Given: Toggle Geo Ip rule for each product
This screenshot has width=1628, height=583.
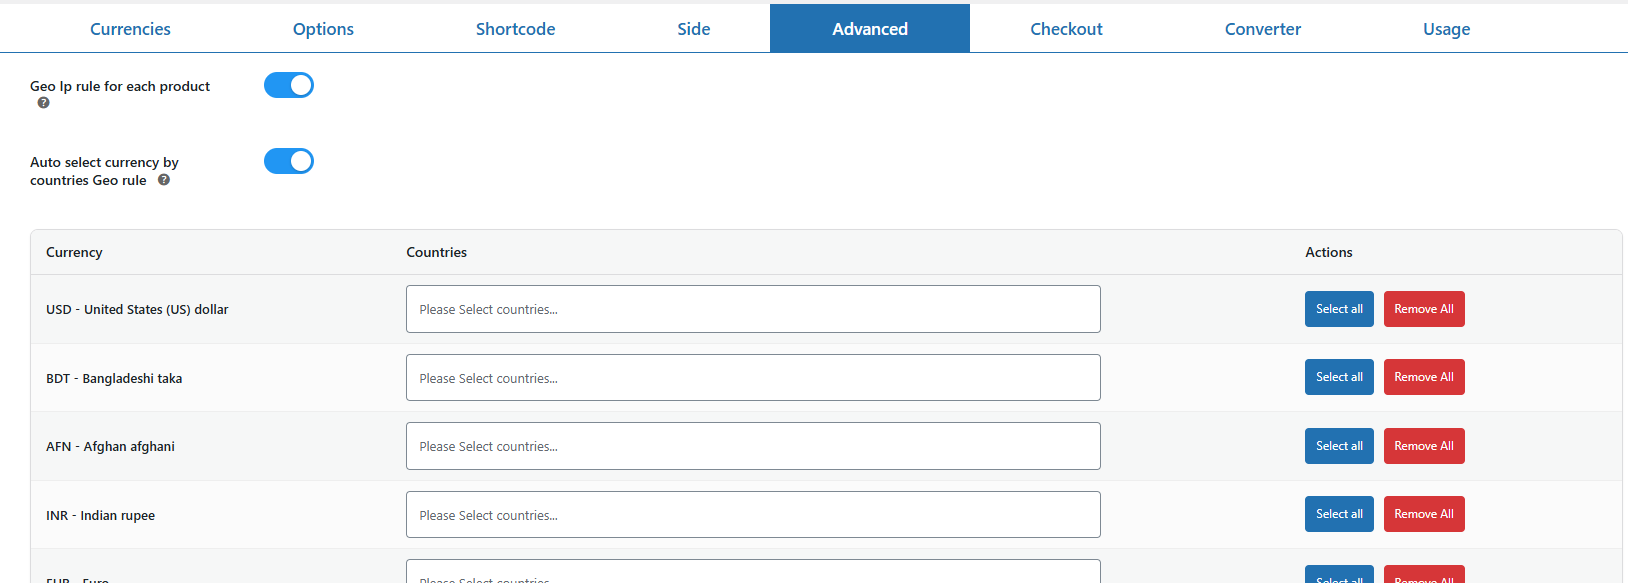Looking at the screenshot, I should [x=289, y=86].
